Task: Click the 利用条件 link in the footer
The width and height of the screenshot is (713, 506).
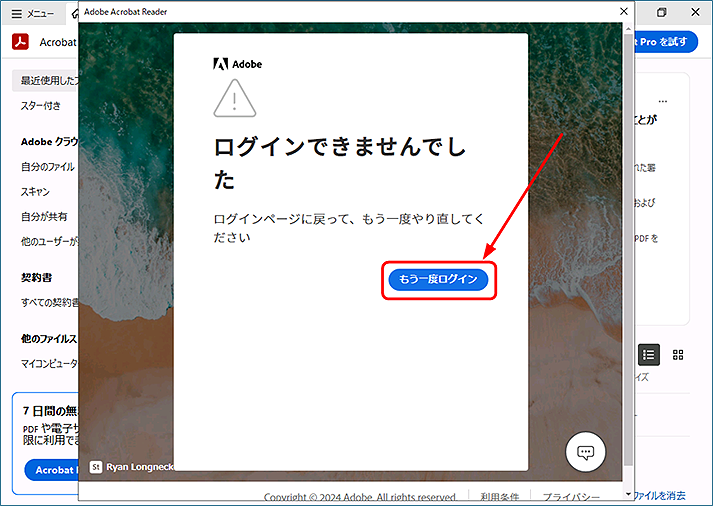Action: 499,497
